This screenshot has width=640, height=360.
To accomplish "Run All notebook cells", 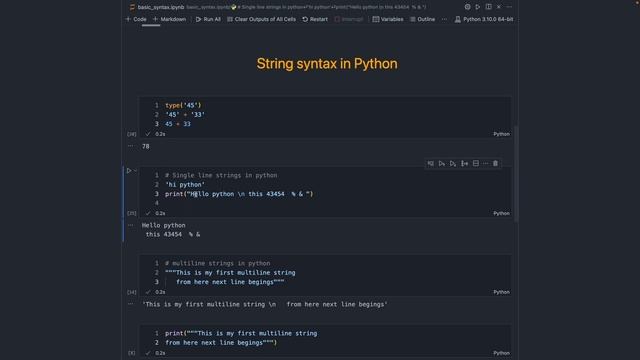I will click(208, 19).
